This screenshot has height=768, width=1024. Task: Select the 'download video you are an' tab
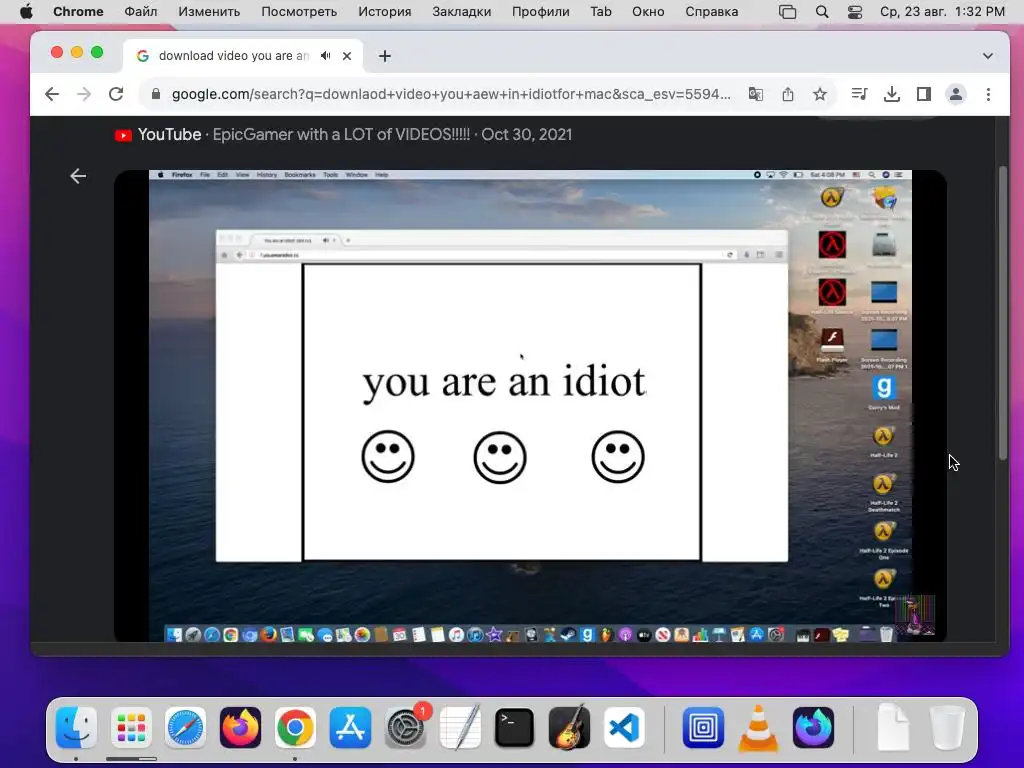point(233,56)
